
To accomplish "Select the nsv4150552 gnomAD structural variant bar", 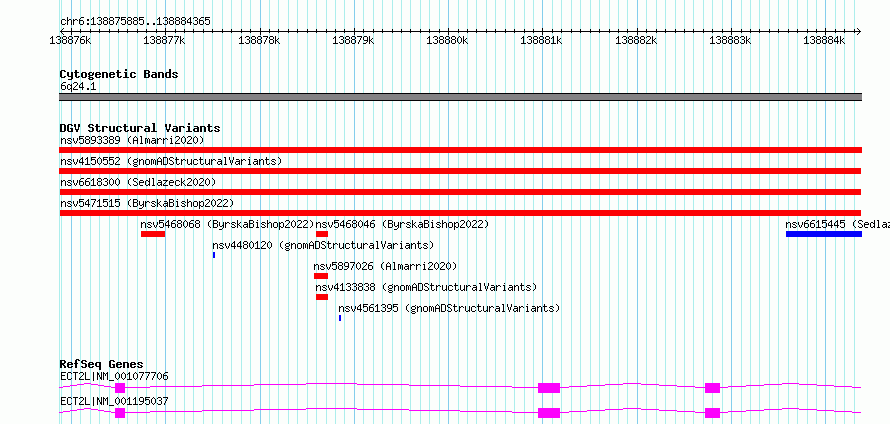I will click(460, 171).
